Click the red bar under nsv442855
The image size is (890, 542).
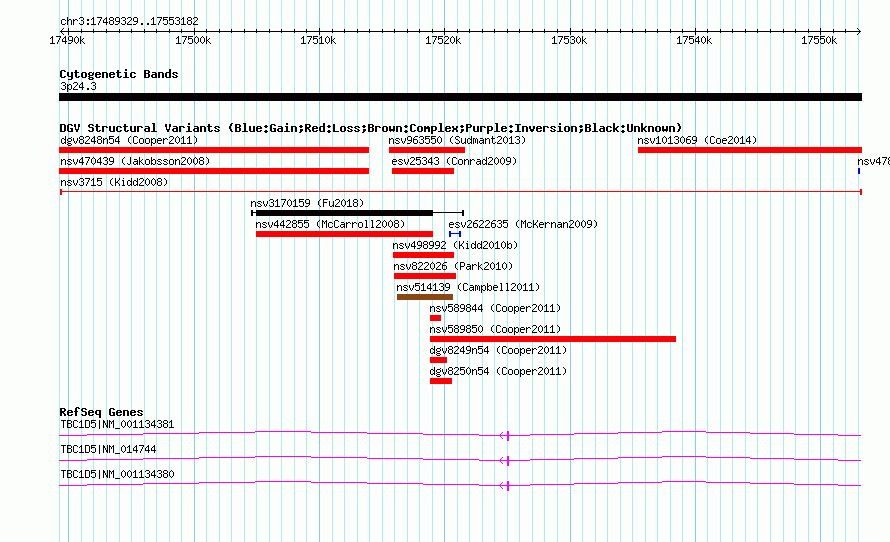pos(344,234)
